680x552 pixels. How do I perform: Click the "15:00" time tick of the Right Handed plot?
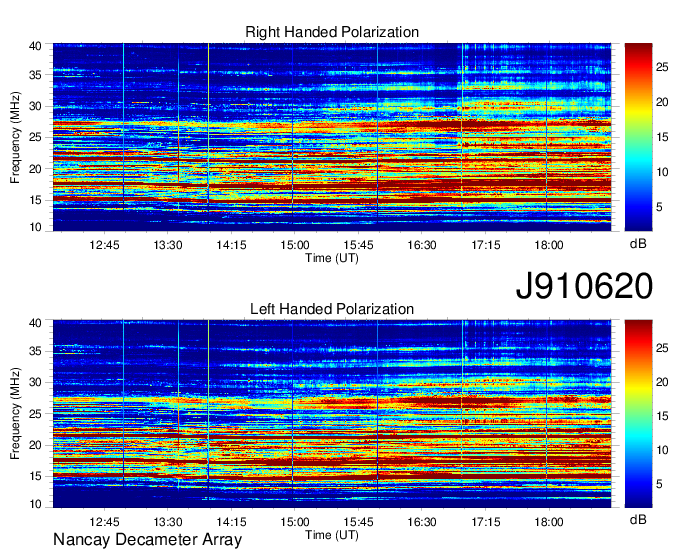click(x=295, y=245)
